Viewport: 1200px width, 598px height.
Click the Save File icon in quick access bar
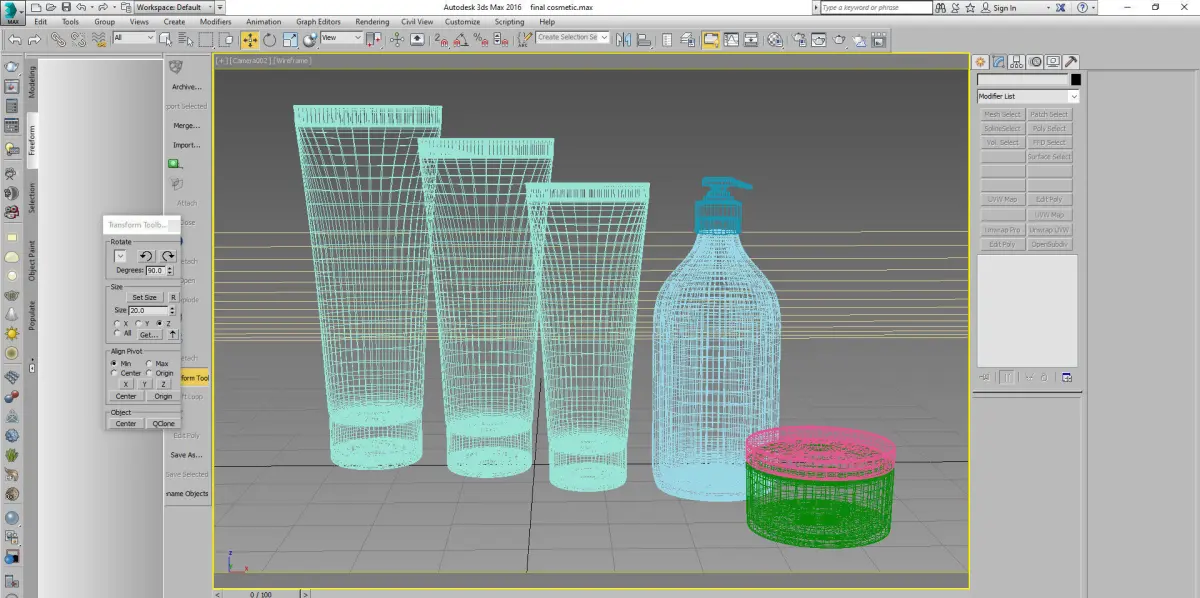[x=66, y=7]
